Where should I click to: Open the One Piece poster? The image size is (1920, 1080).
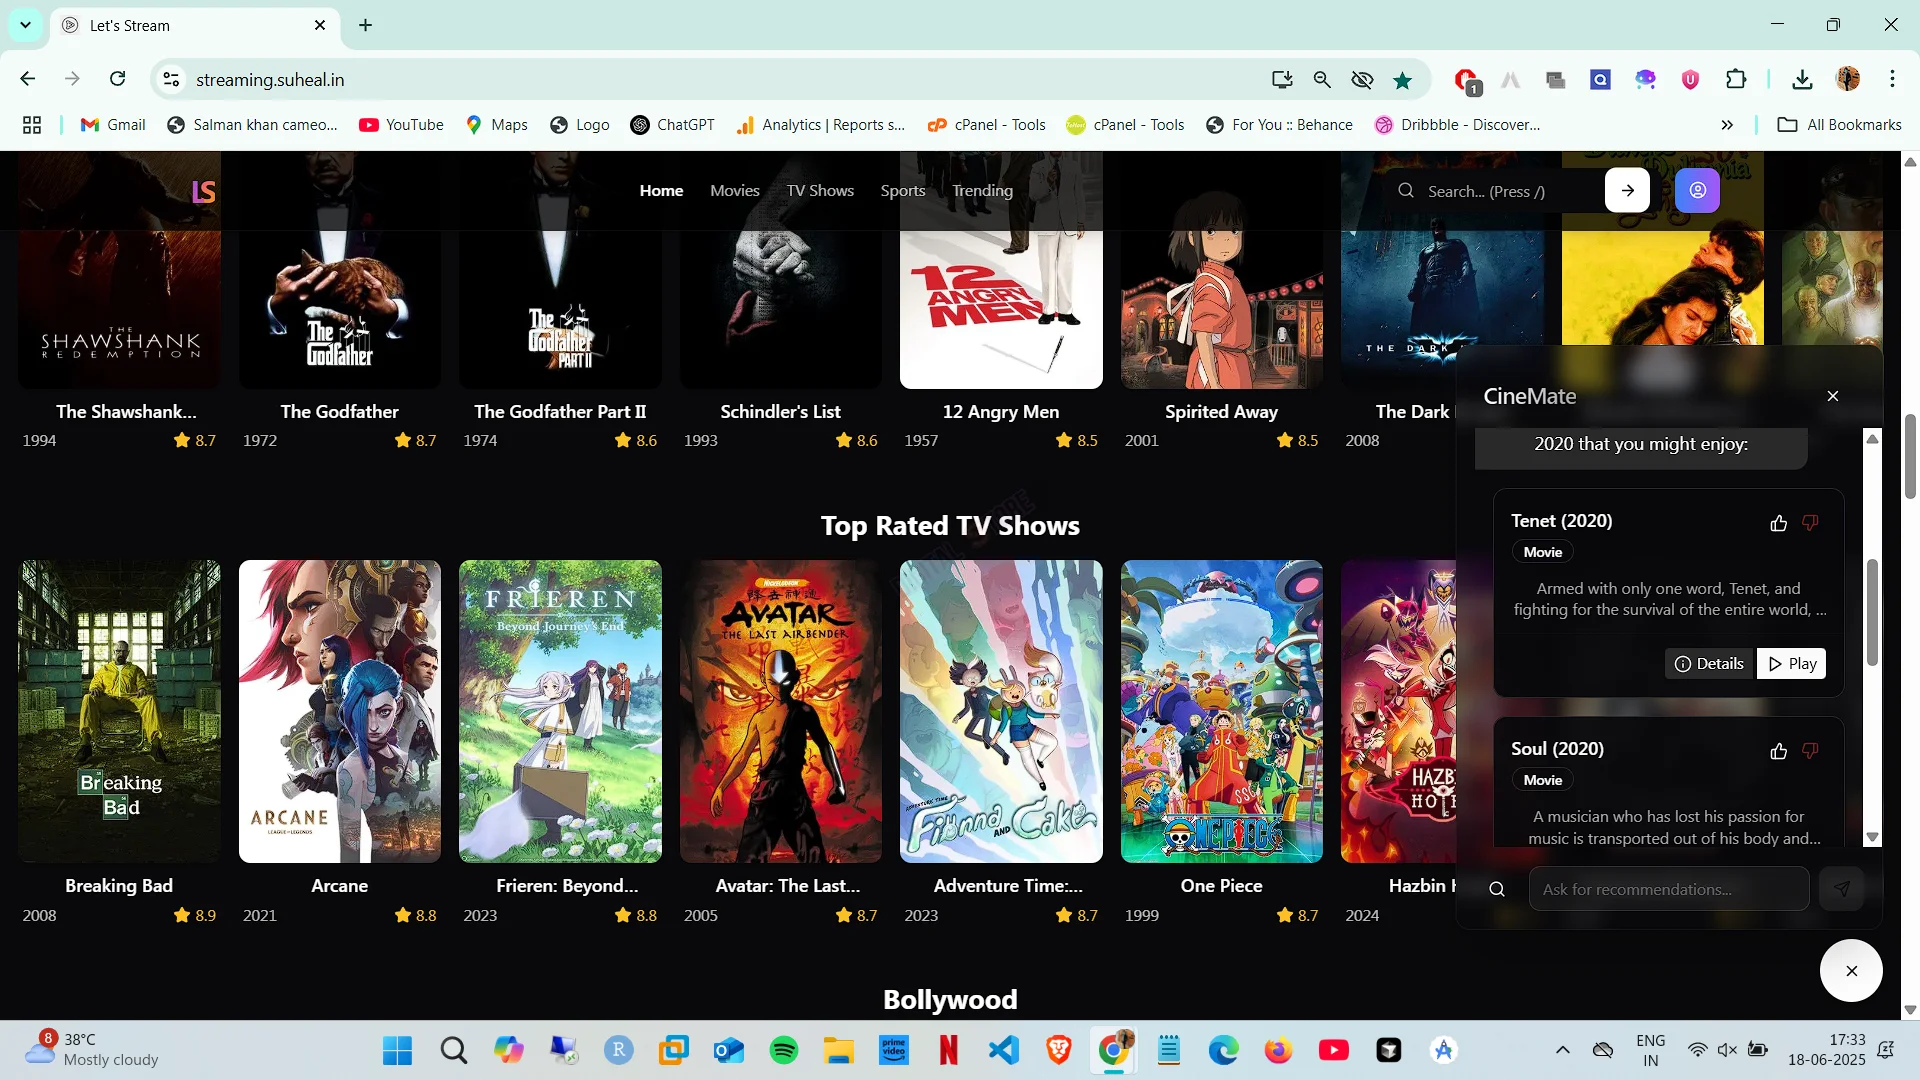point(1222,711)
